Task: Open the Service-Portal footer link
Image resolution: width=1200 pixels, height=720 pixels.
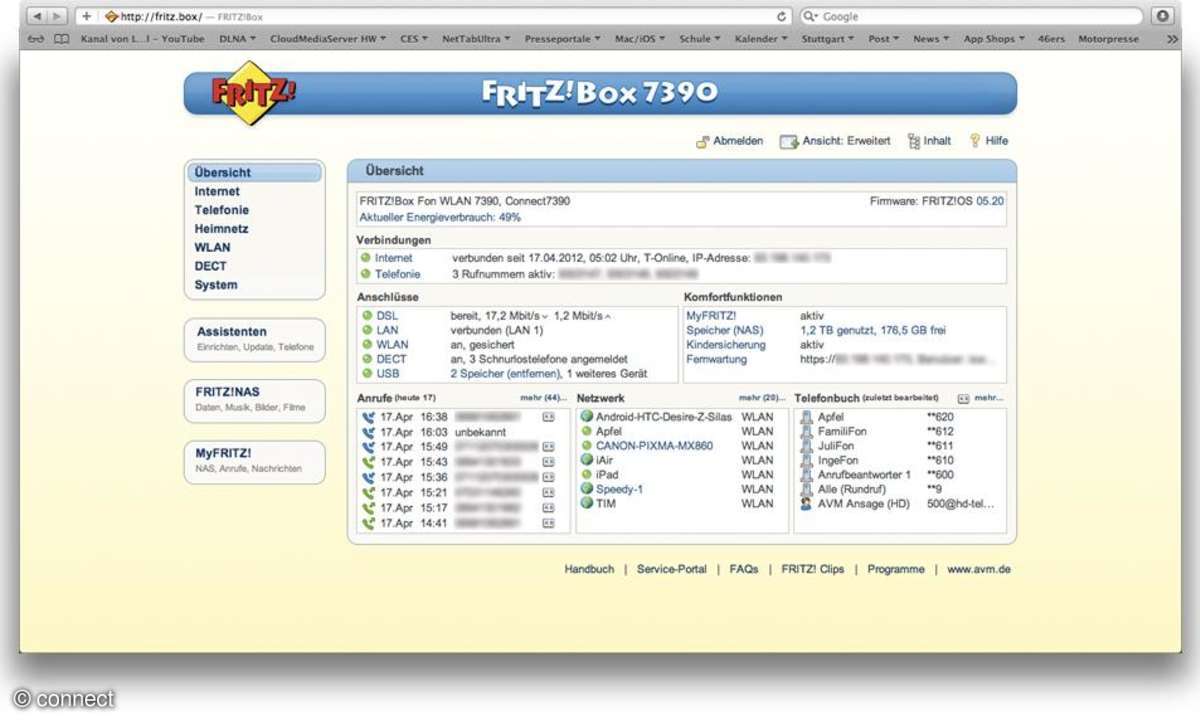Action: [x=672, y=569]
